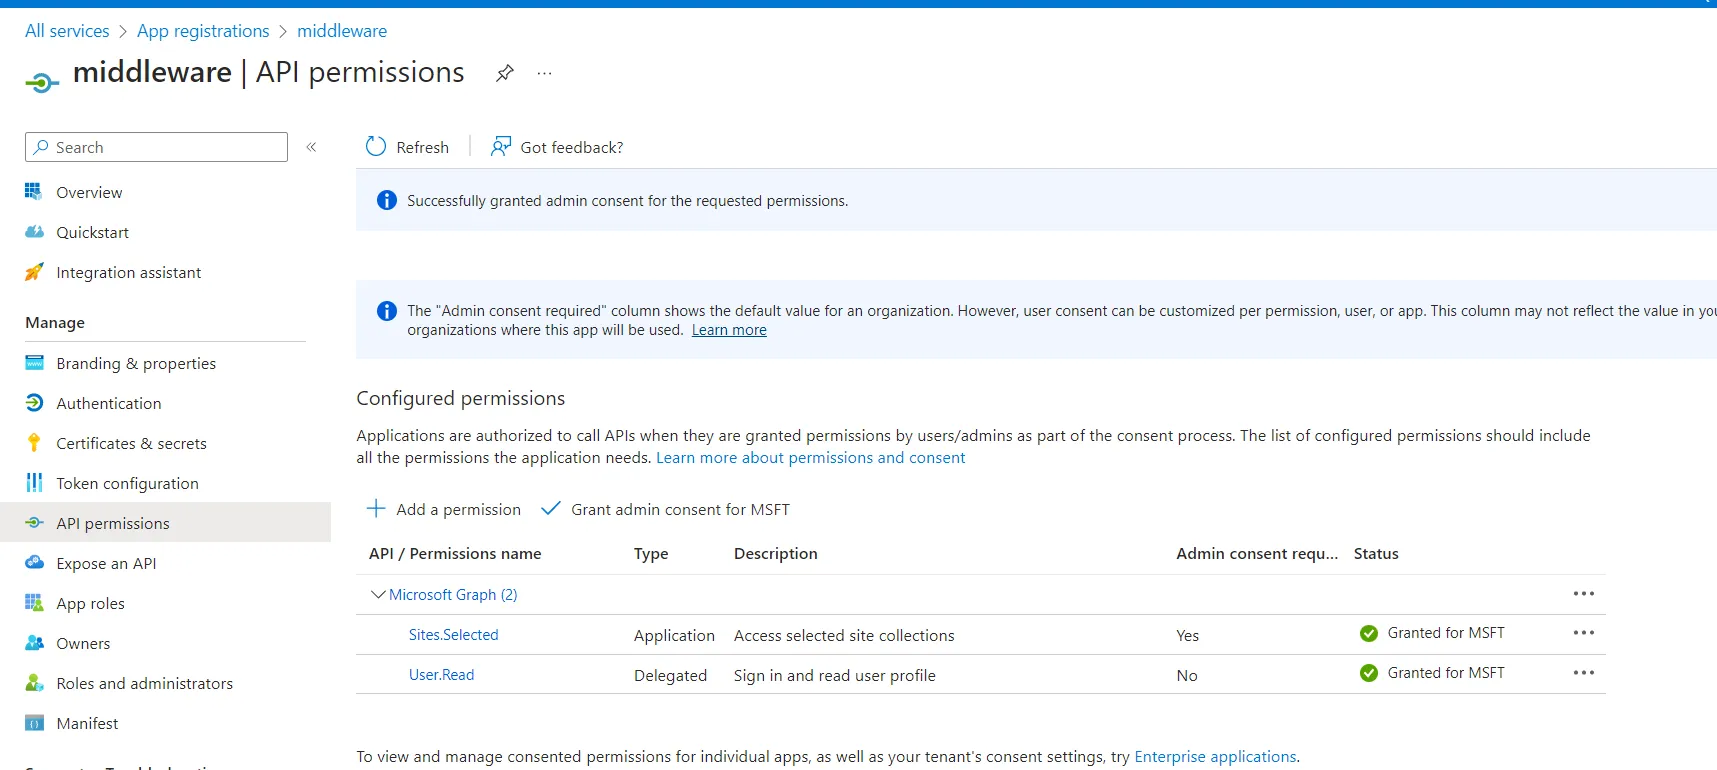Go to App registrations breadcrumb

click(203, 31)
